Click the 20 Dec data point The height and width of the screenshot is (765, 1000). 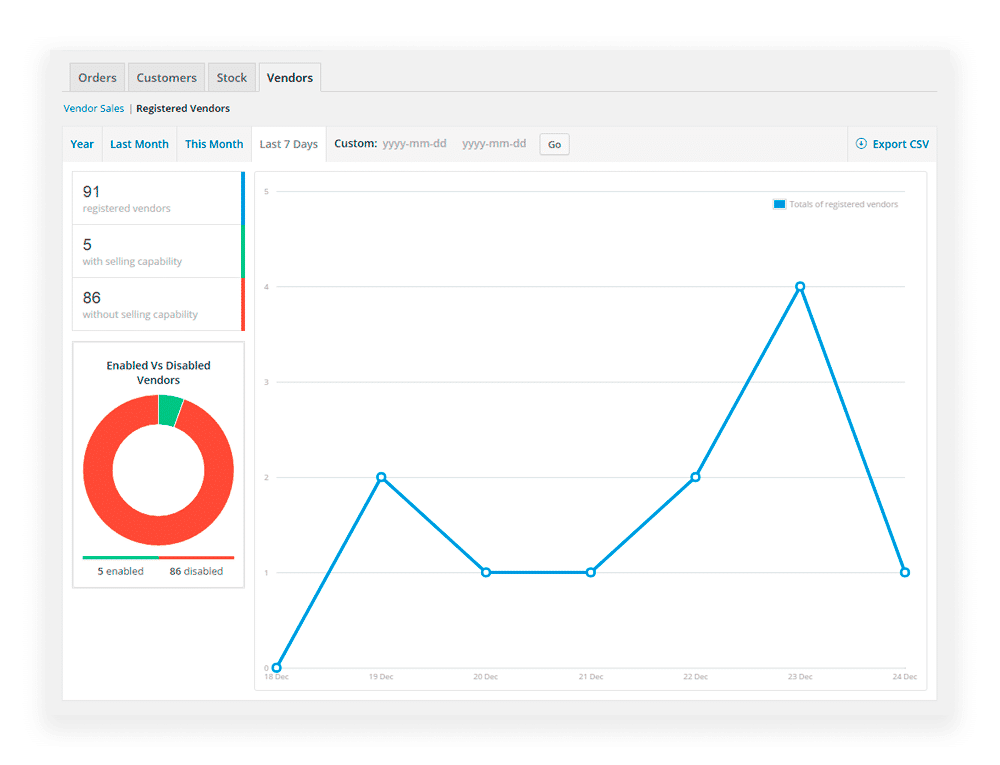pyautogui.click(x=486, y=572)
